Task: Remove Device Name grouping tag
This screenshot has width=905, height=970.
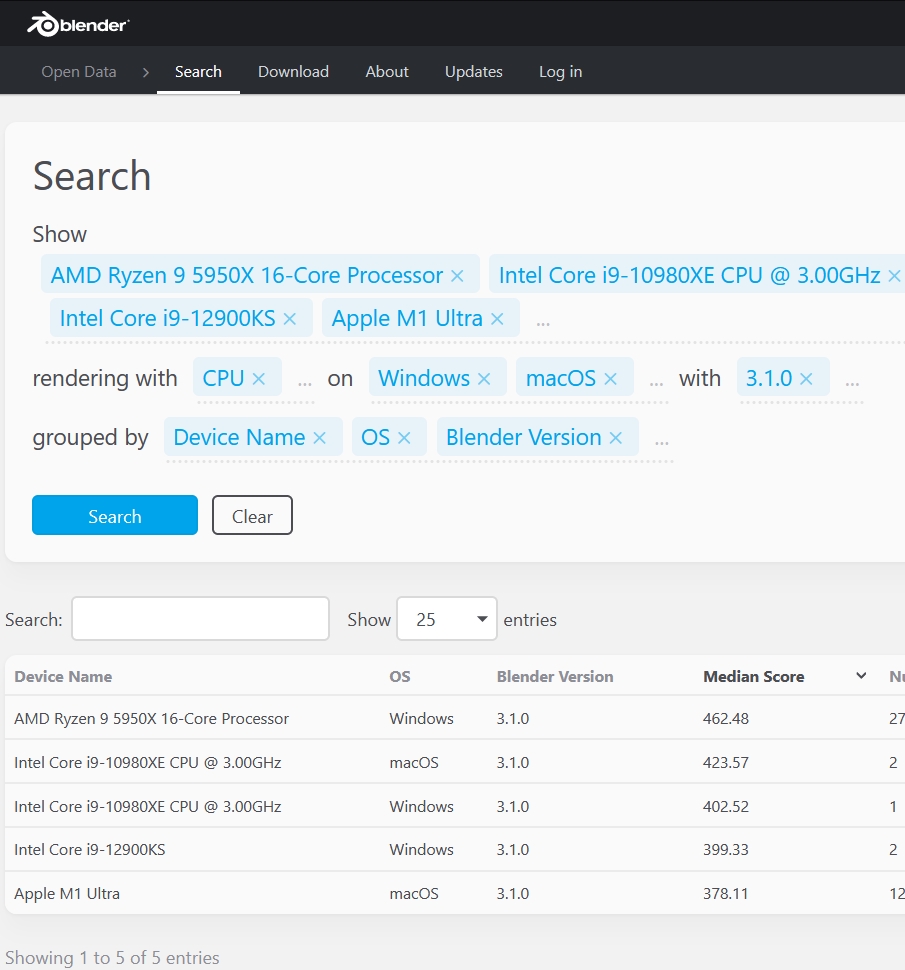Action: pyautogui.click(x=320, y=438)
